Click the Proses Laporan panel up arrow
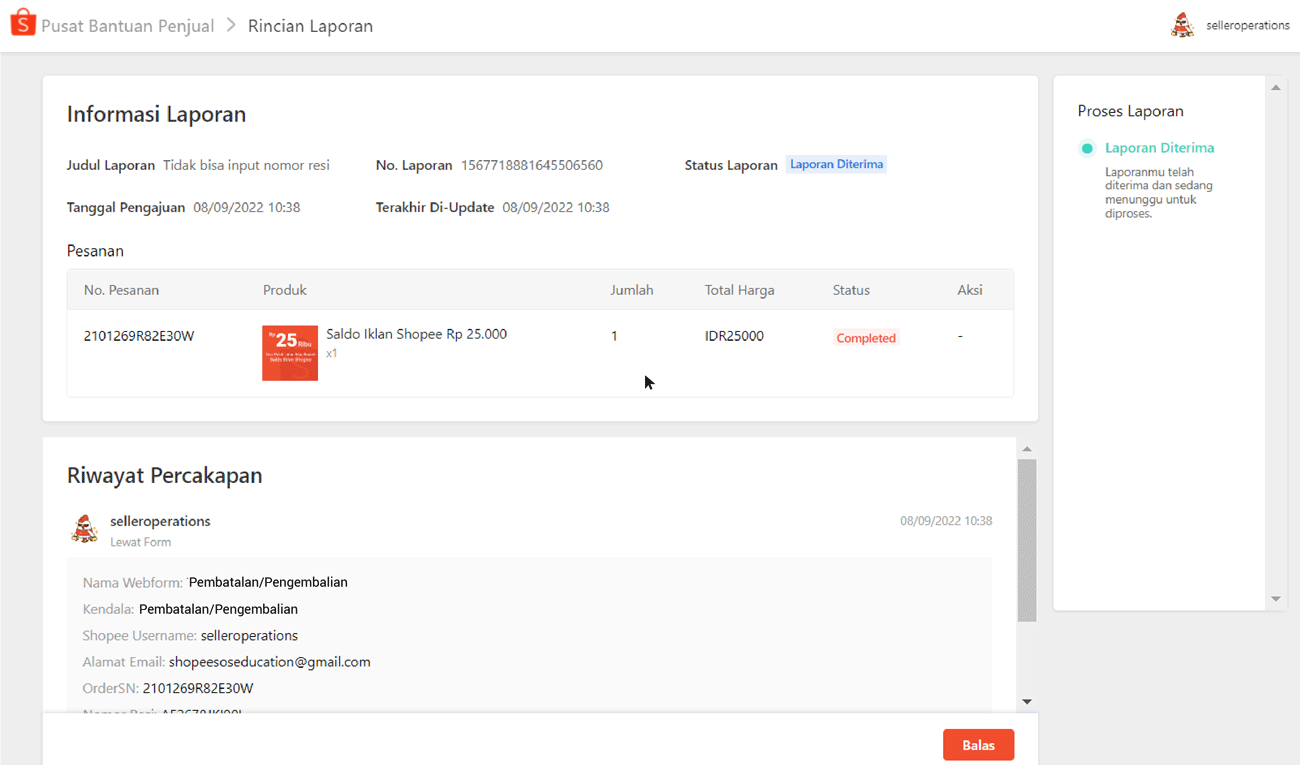1300x765 pixels. 1275,88
